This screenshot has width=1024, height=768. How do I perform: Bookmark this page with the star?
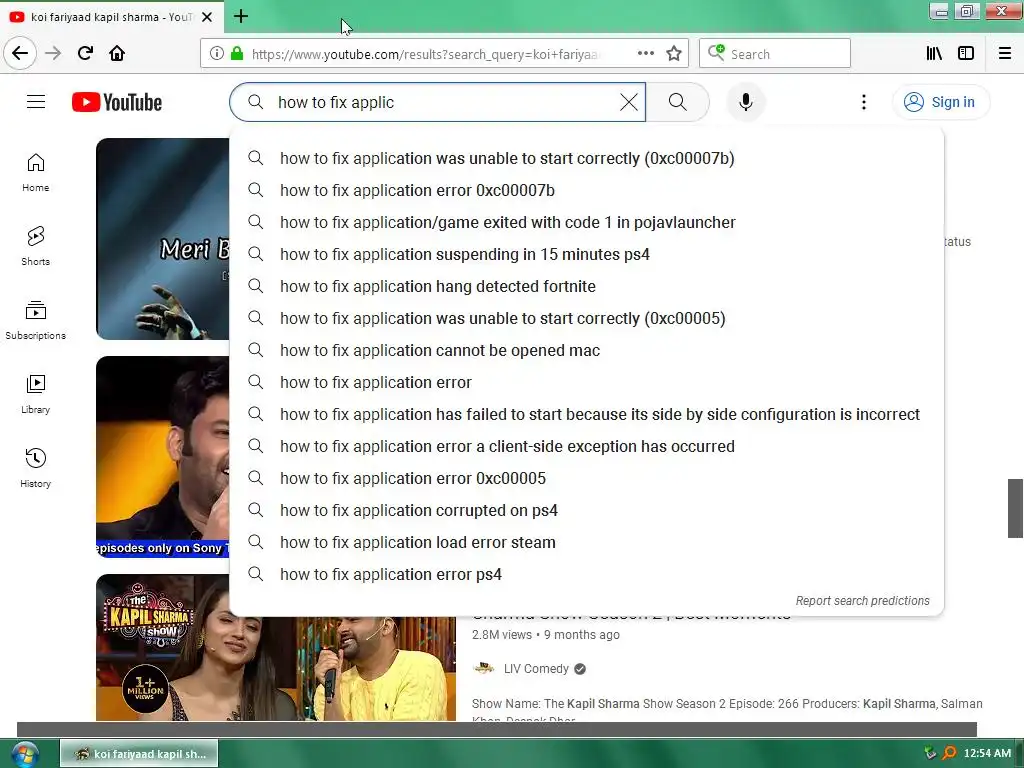[x=674, y=54]
